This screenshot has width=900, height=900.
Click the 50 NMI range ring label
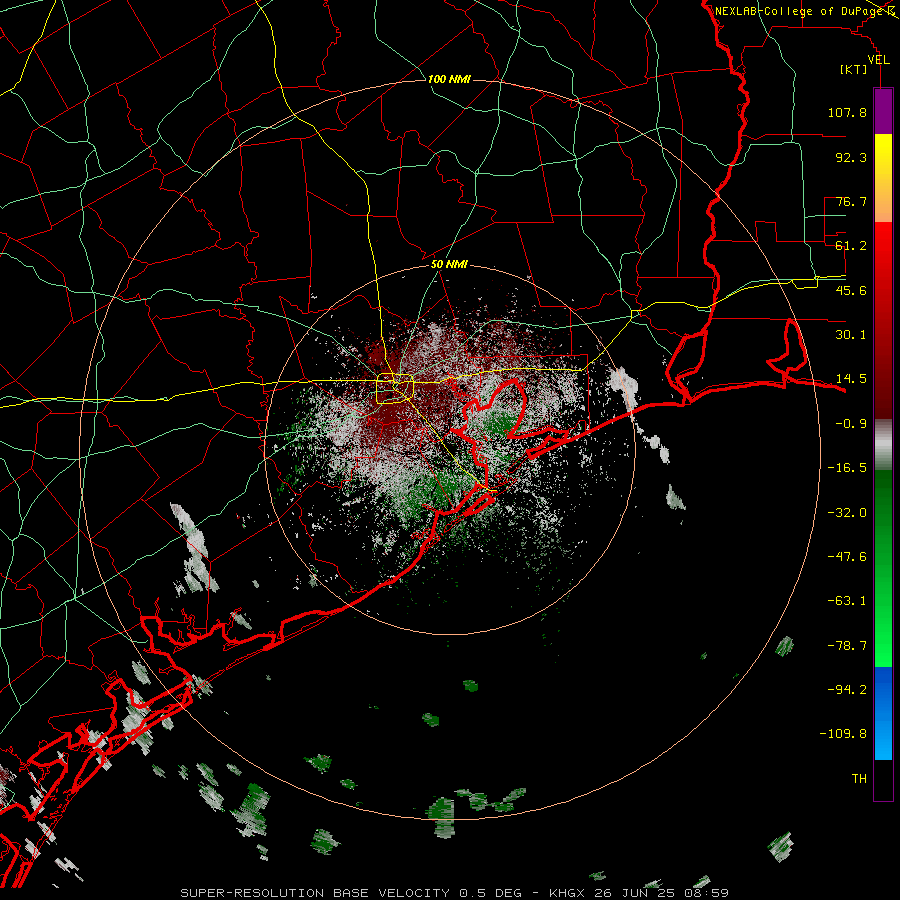[x=449, y=265]
